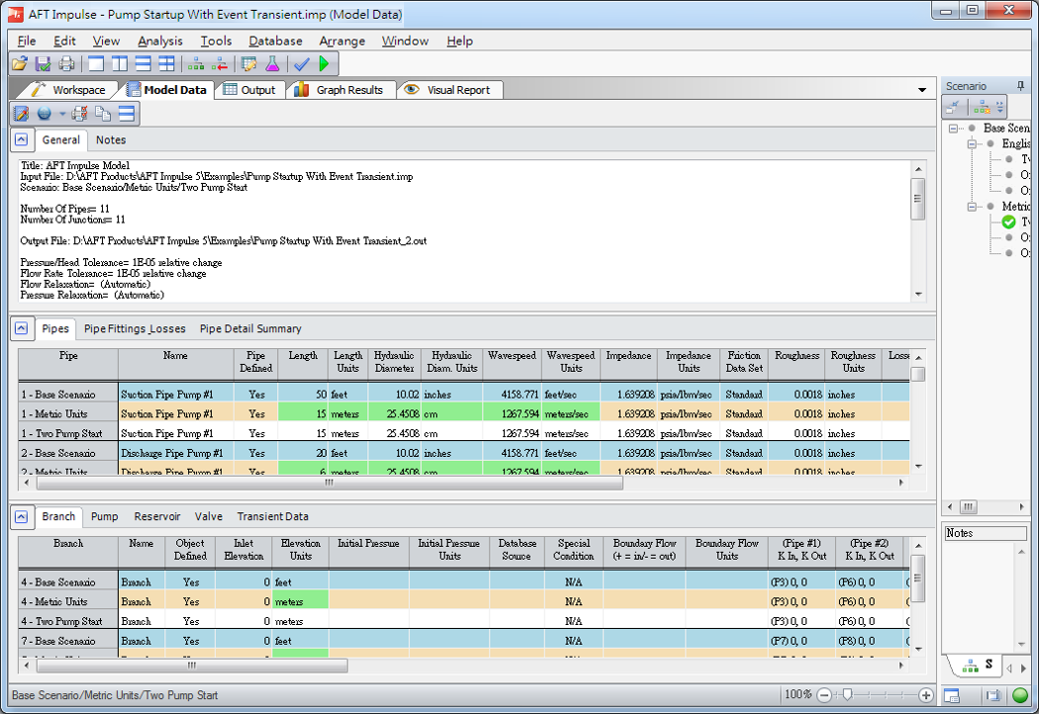This screenshot has height=714, width=1039.
Task: Open the pencil-and-table output control icon
Action: [249, 64]
